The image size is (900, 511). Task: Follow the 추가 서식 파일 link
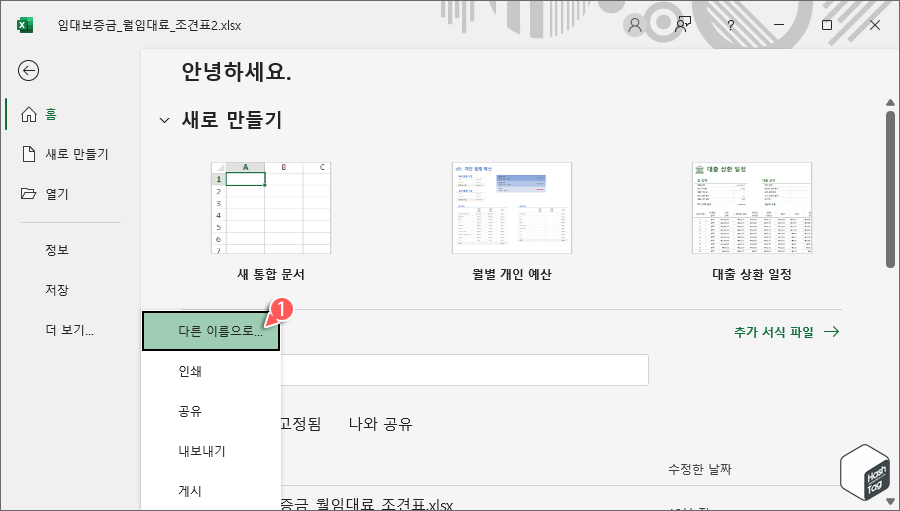[x=786, y=332]
